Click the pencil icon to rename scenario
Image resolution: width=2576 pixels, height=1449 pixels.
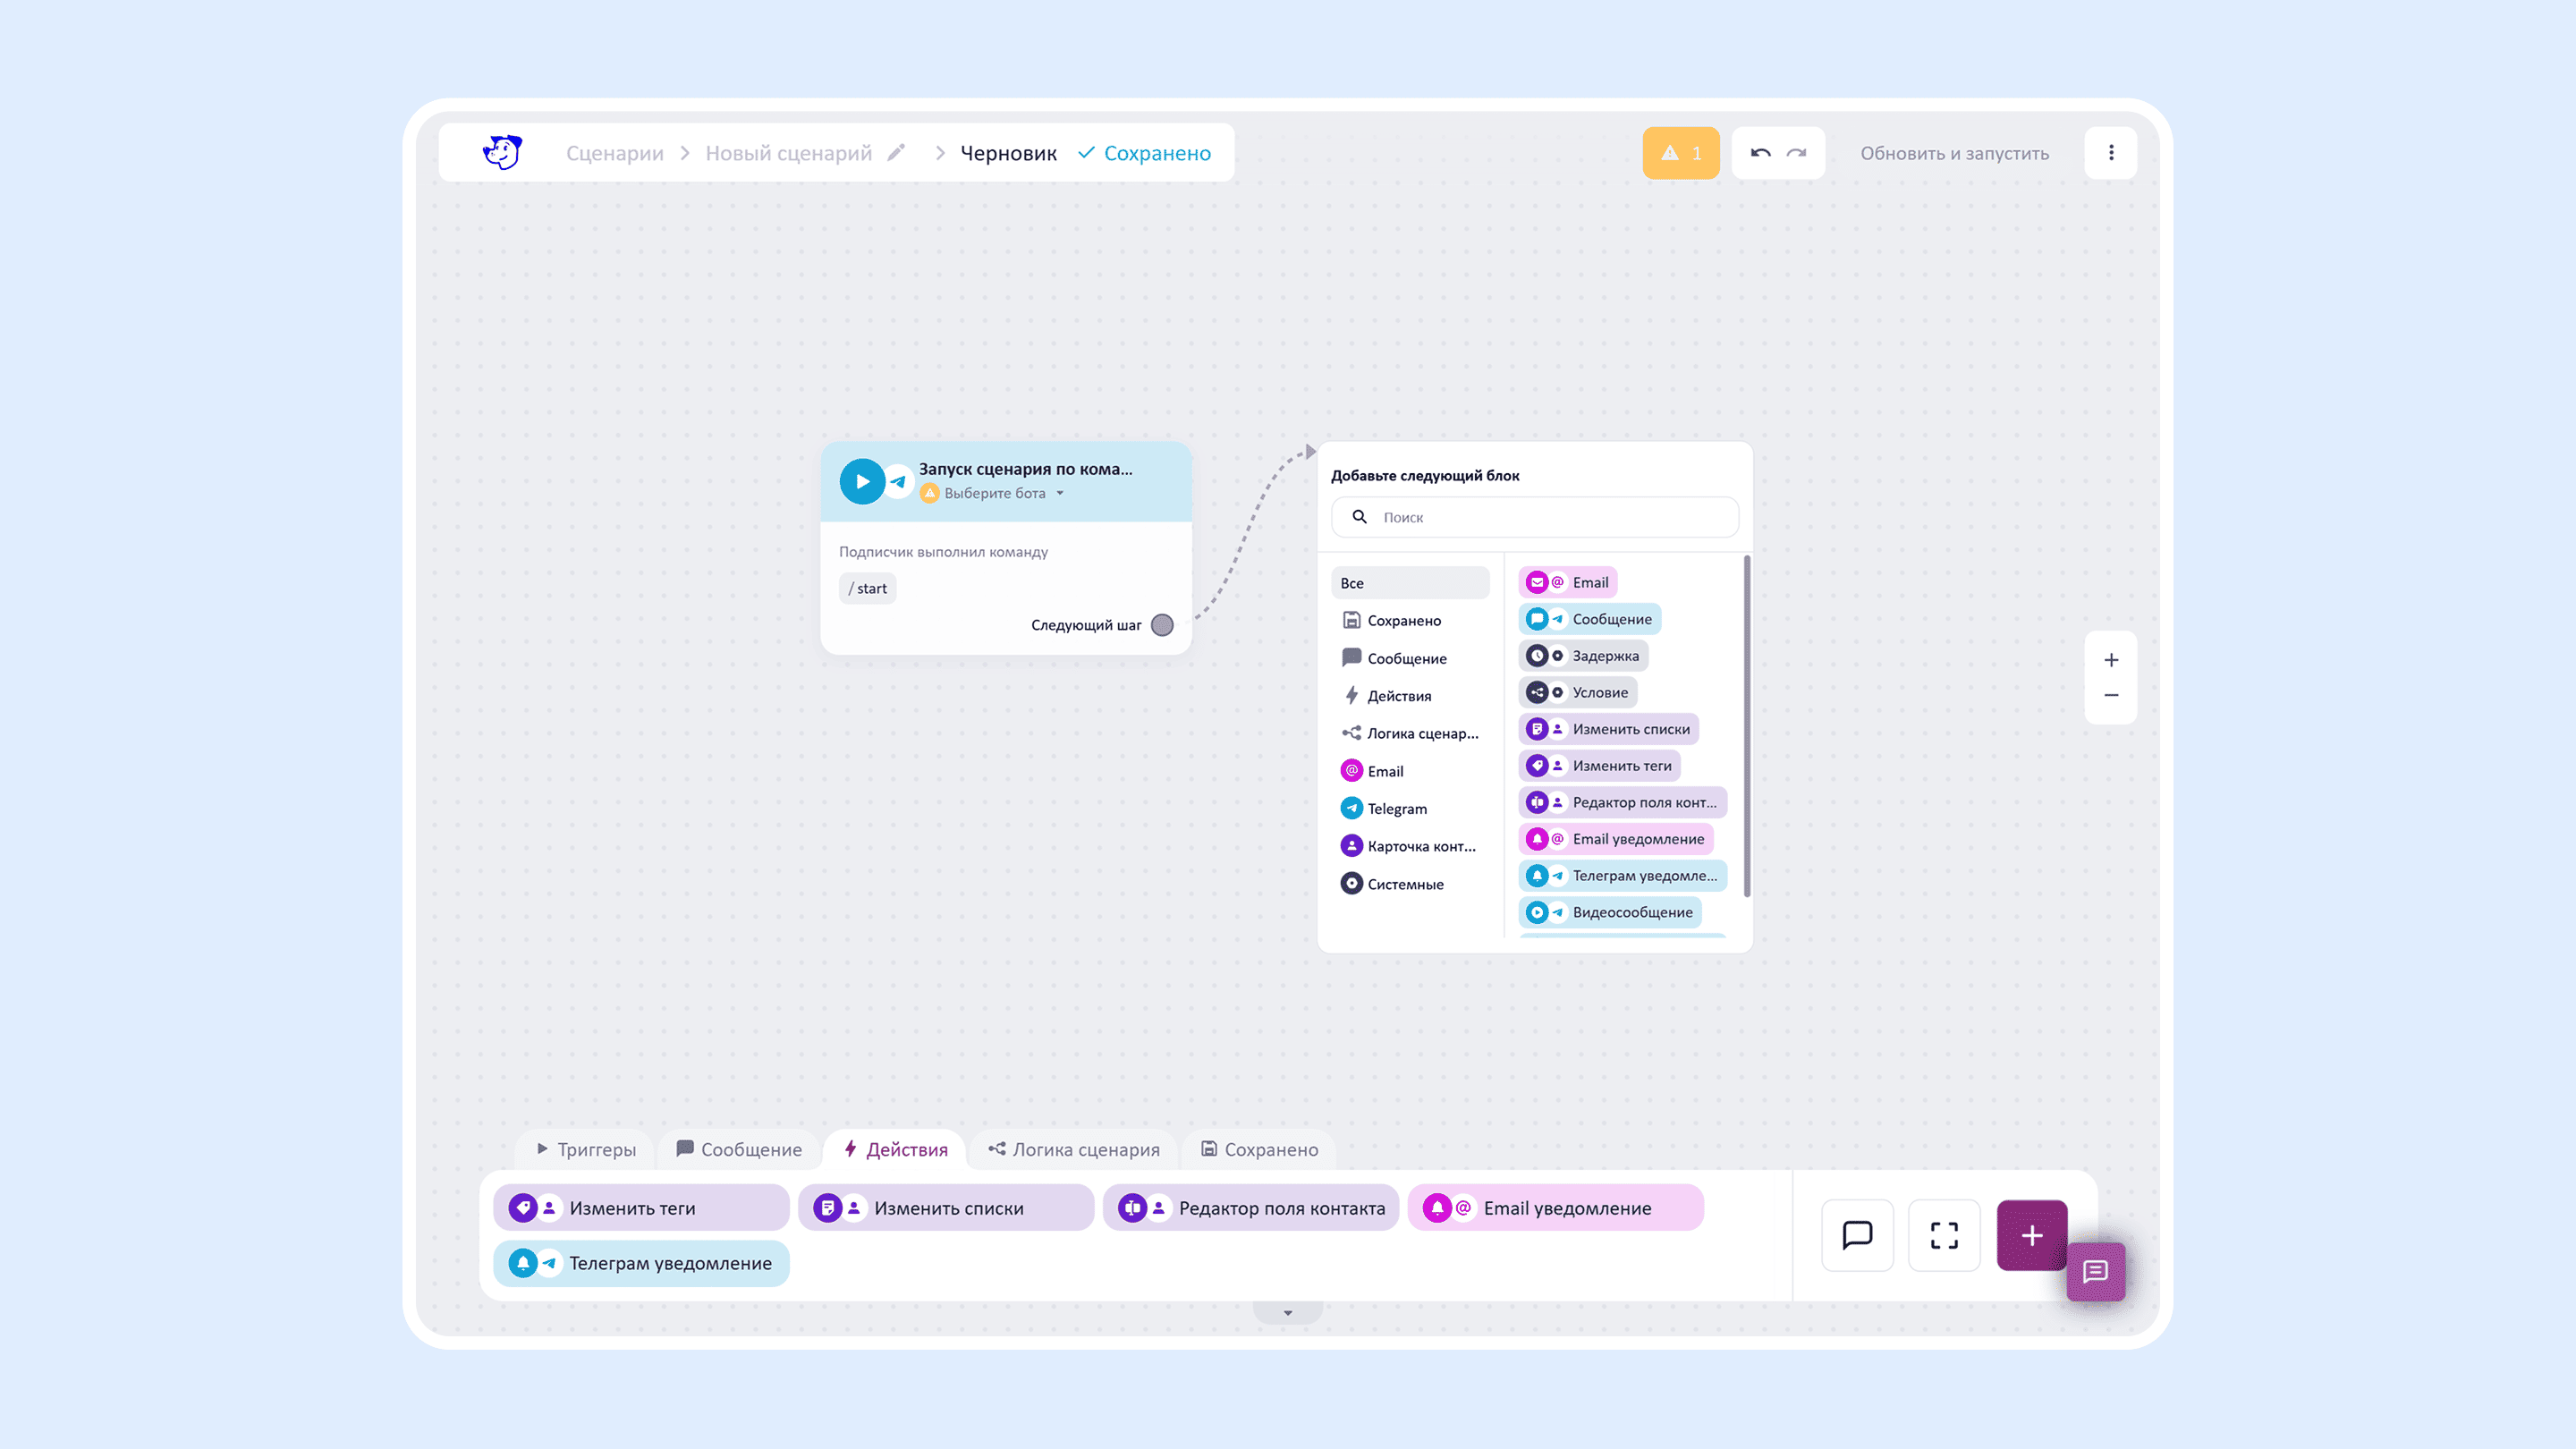896,153
